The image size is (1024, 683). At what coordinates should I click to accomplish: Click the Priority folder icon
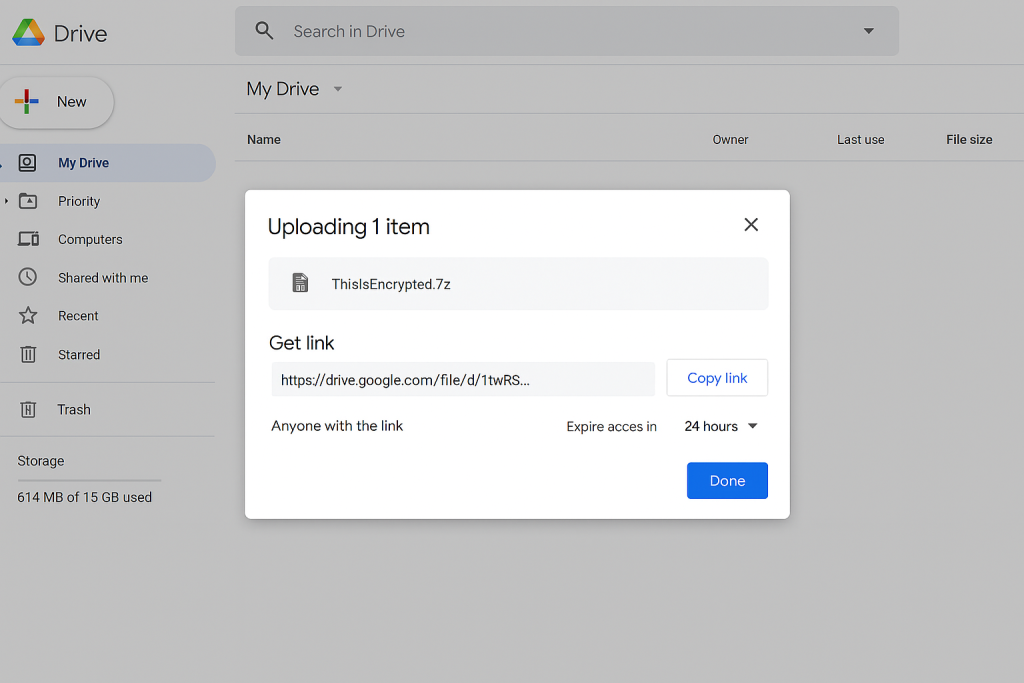click(x=29, y=201)
